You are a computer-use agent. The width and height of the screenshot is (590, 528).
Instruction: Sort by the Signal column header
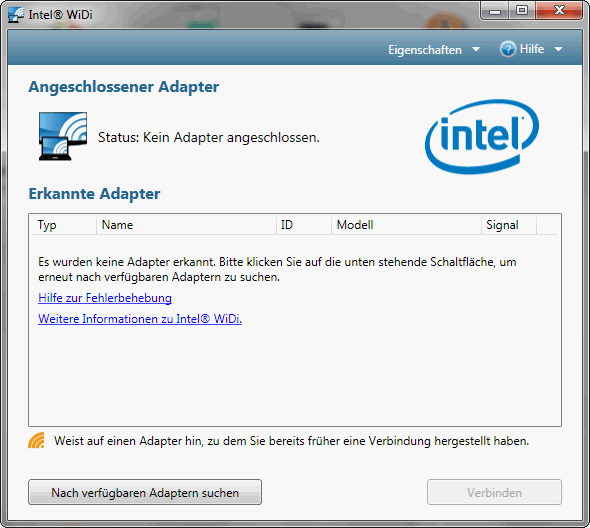(509, 225)
